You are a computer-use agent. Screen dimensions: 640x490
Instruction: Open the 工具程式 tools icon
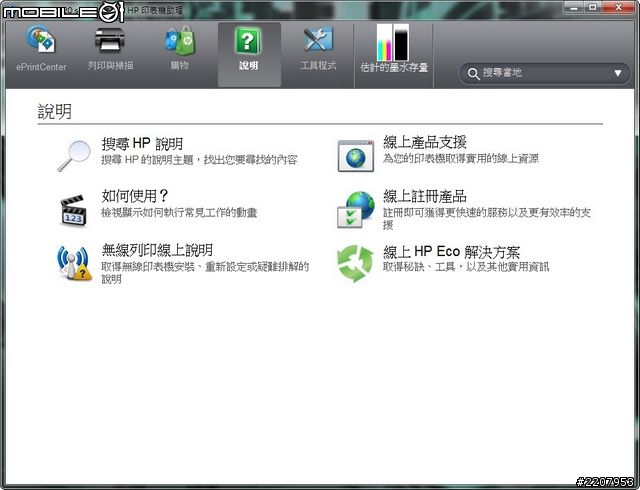pyautogui.click(x=318, y=39)
